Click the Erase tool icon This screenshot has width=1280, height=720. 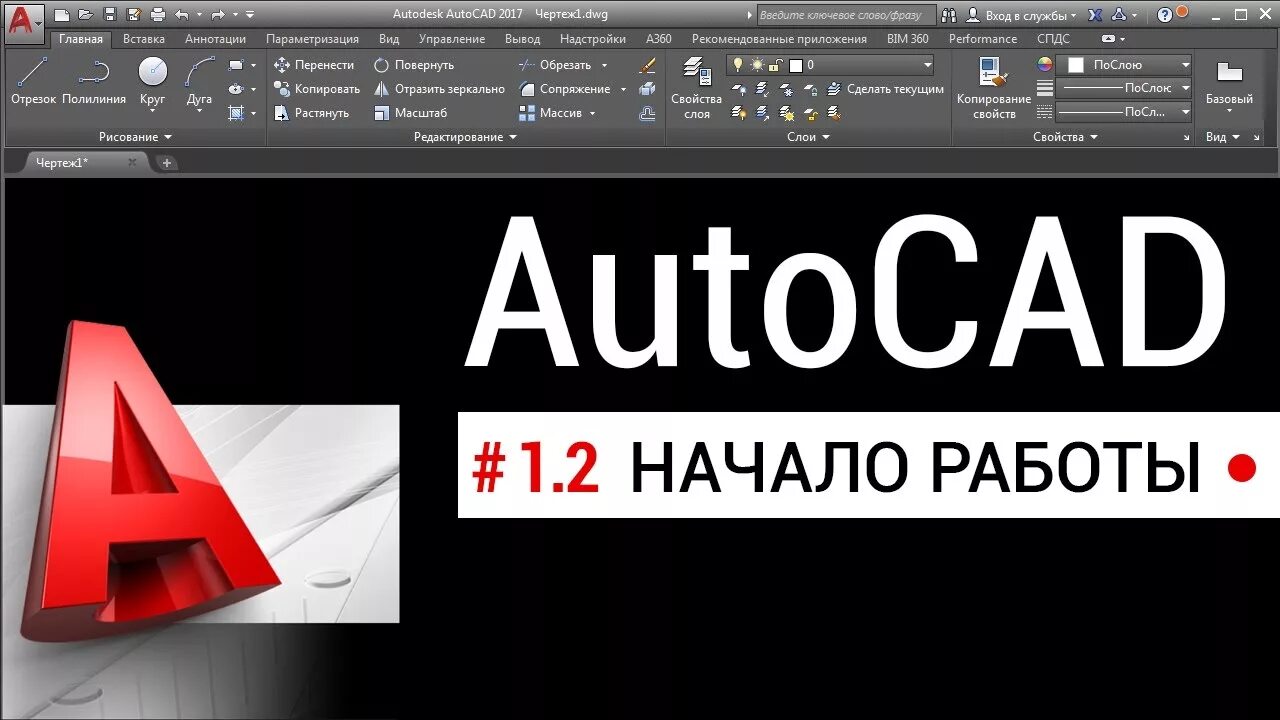(x=647, y=65)
